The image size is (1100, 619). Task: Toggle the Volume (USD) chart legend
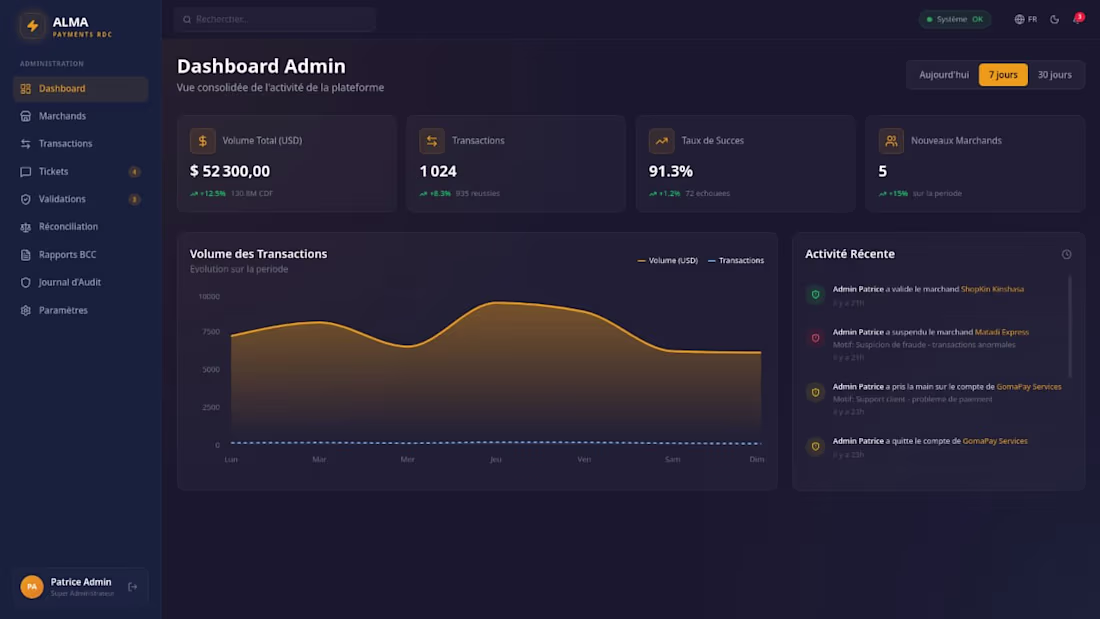668,260
